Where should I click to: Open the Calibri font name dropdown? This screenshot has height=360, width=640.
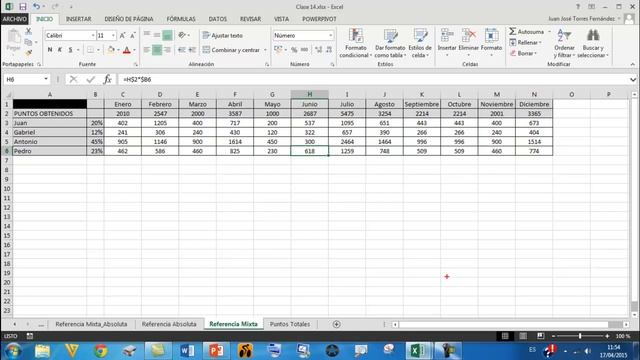tap(93, 36)
